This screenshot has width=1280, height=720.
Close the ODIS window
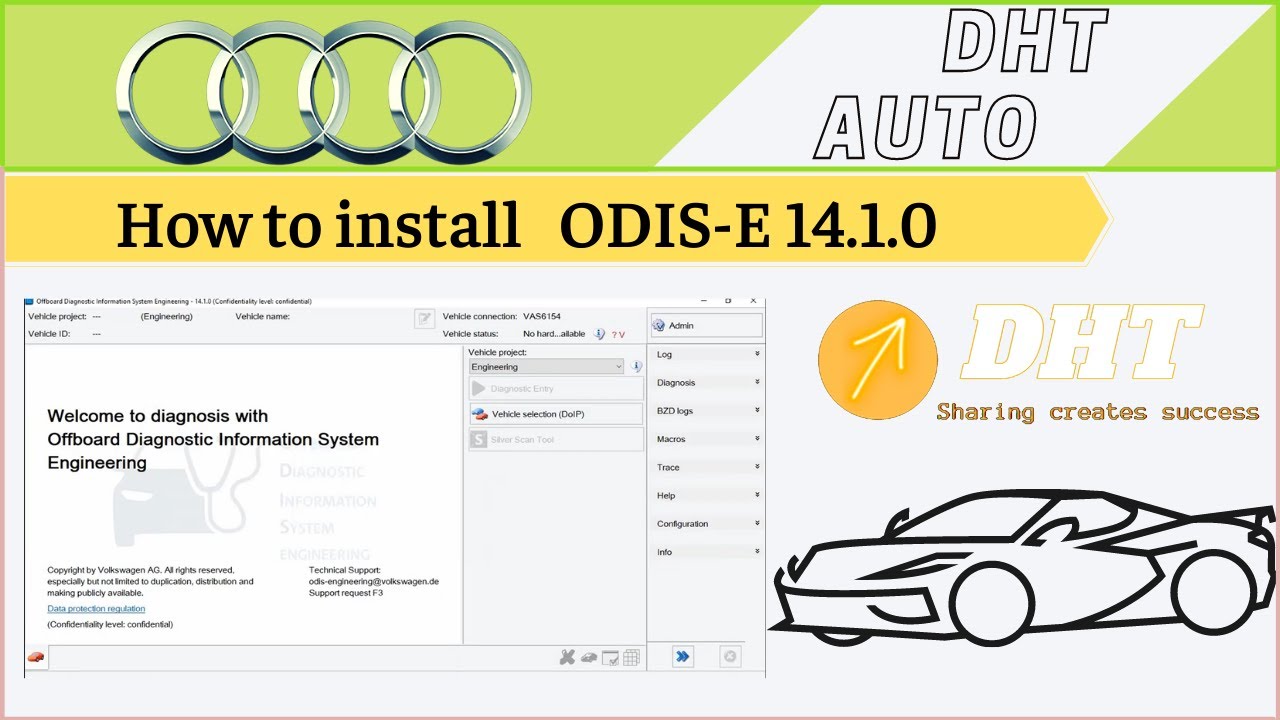pyautogui.click(x=753, y=300)
